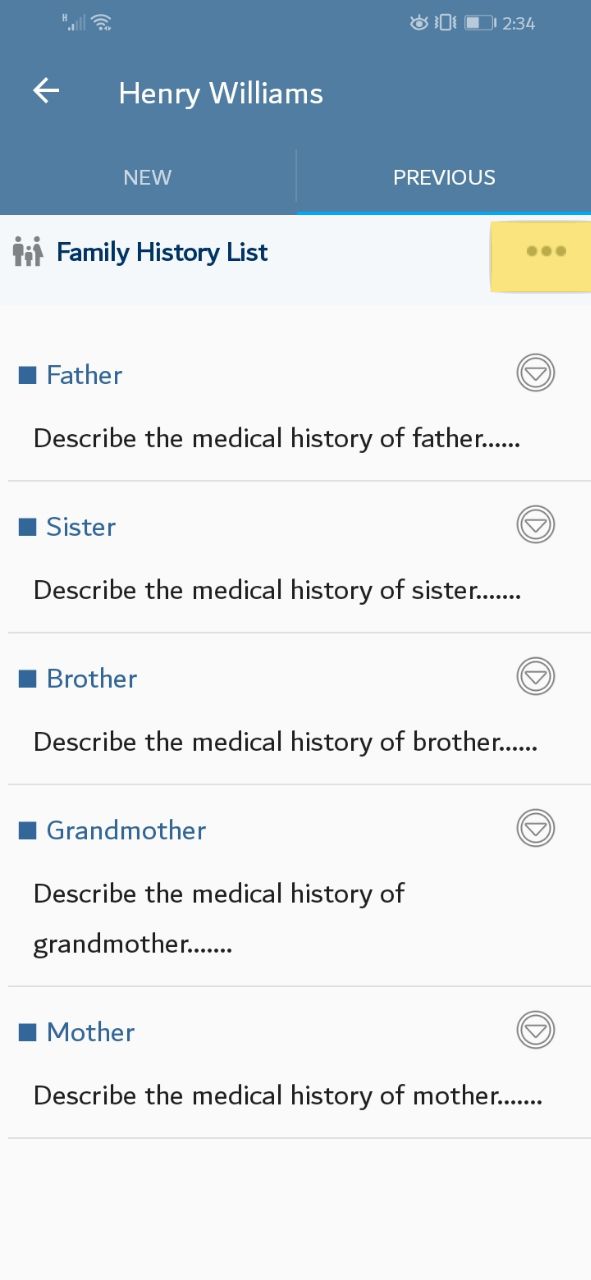This screenshot has height=1280, width=591.
Task: Select the PREVIOUS tab
Action: (444, 177)
